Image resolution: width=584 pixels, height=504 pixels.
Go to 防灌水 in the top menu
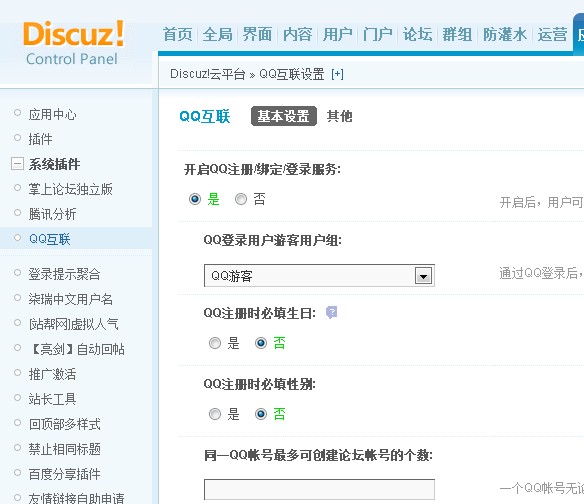(505, 35)
